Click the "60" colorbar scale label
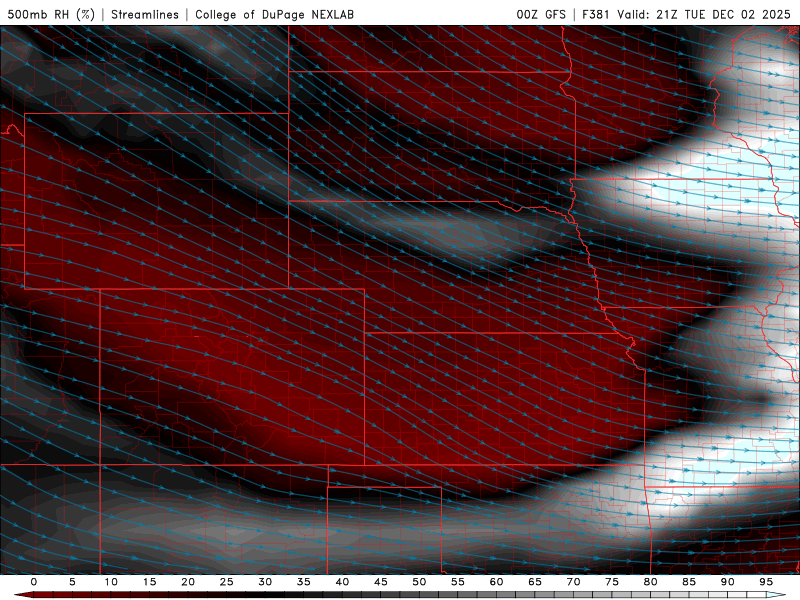The width and height of the screenshot is (800, 600). pyautogui.click(x=496, y=582)
